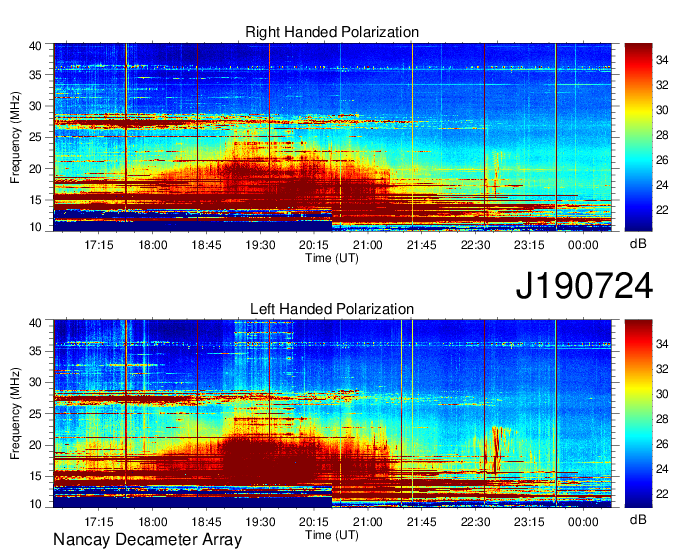680x552 pixels.
Task: Click the 00:00 tick on top time axis
Action: (x=583, y=245)
